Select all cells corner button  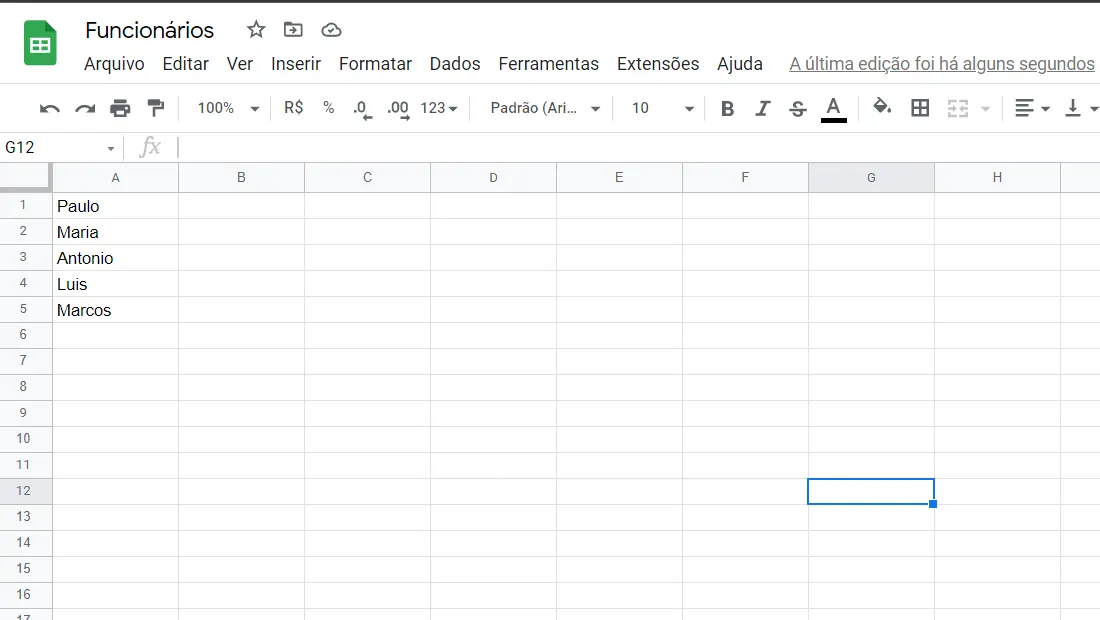26,177
